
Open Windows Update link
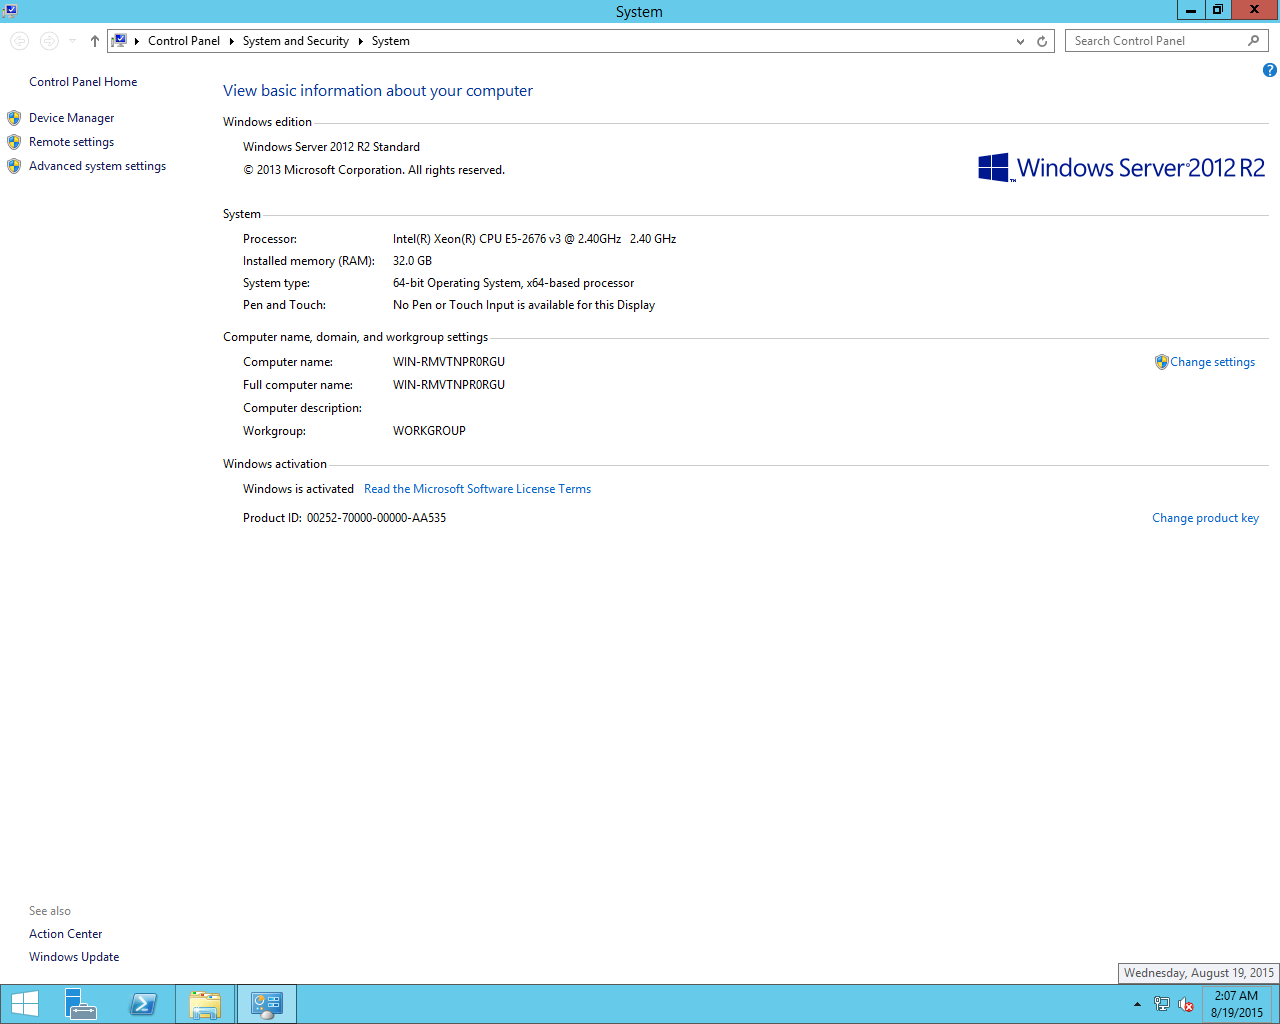tap(74, 957)
